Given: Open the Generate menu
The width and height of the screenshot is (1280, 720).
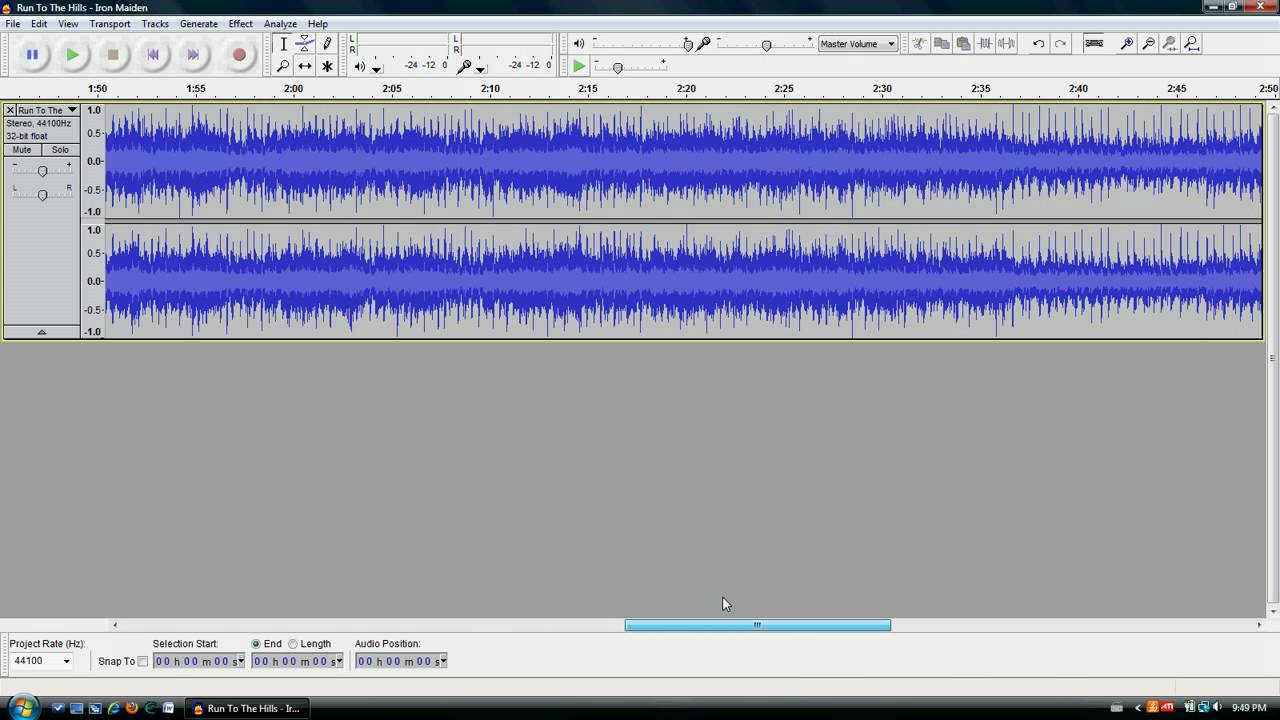Looking at the screenshot, I should [x=199, y=23].
